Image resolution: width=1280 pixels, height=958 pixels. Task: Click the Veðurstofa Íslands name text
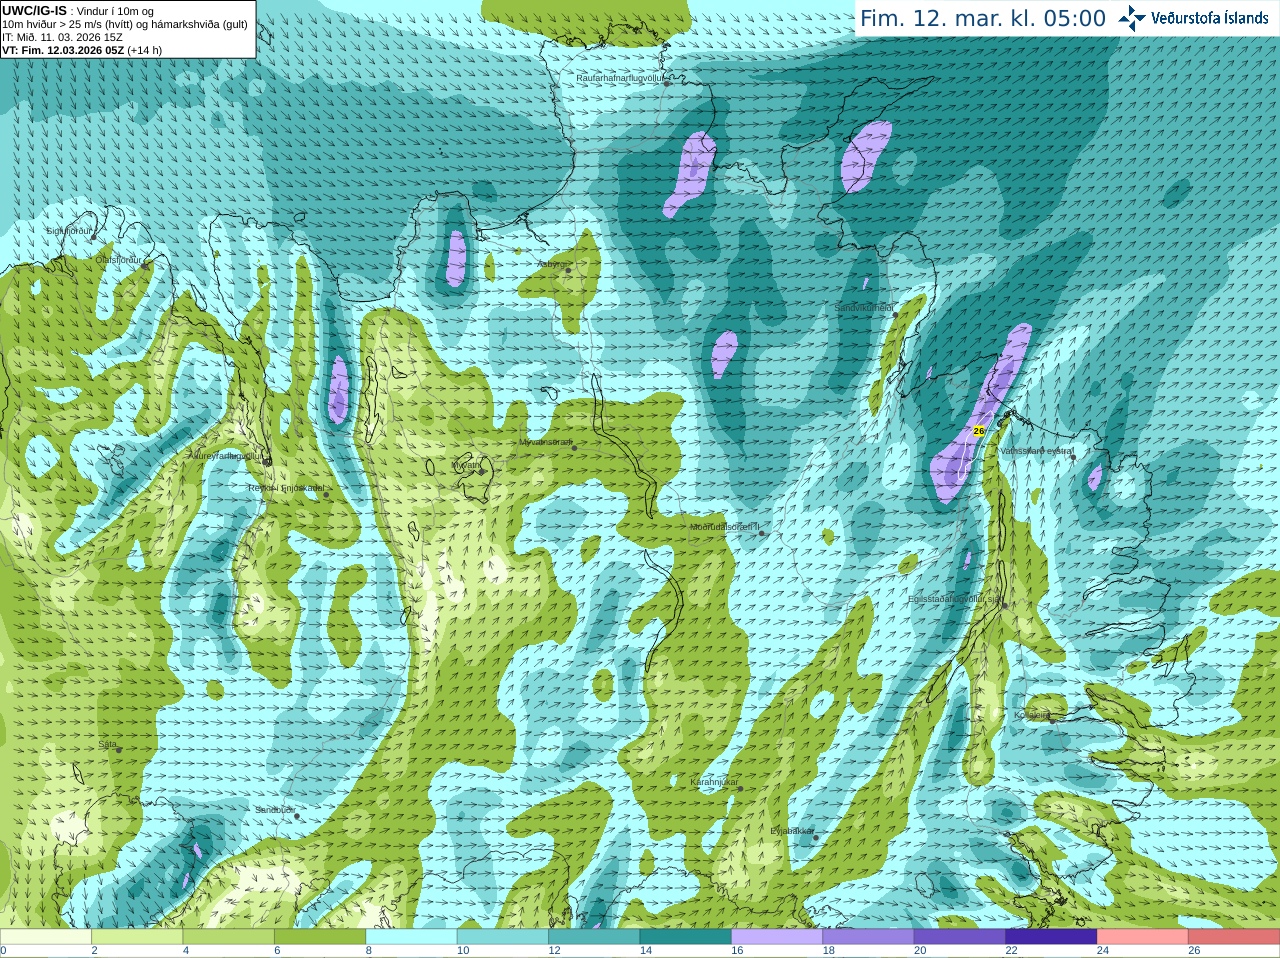1210,18
